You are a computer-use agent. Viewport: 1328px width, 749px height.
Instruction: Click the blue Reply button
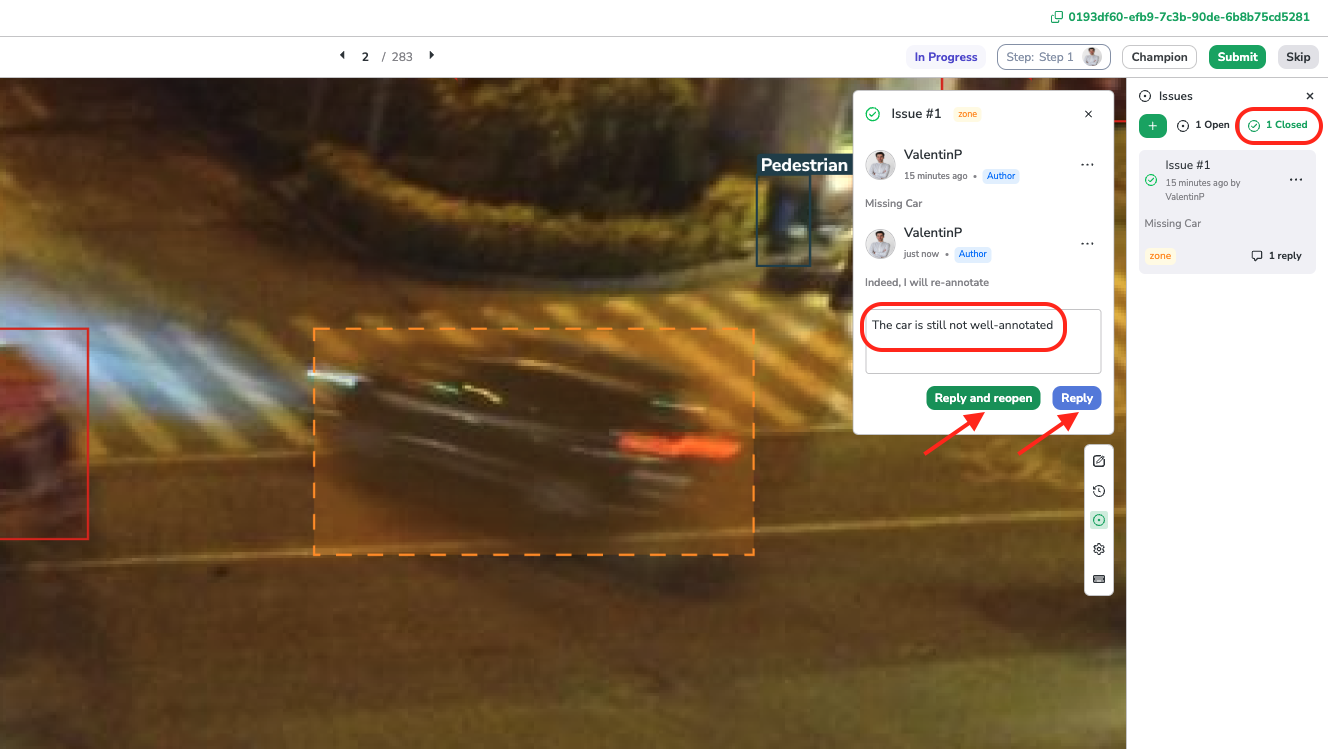tap(1077, 398)
